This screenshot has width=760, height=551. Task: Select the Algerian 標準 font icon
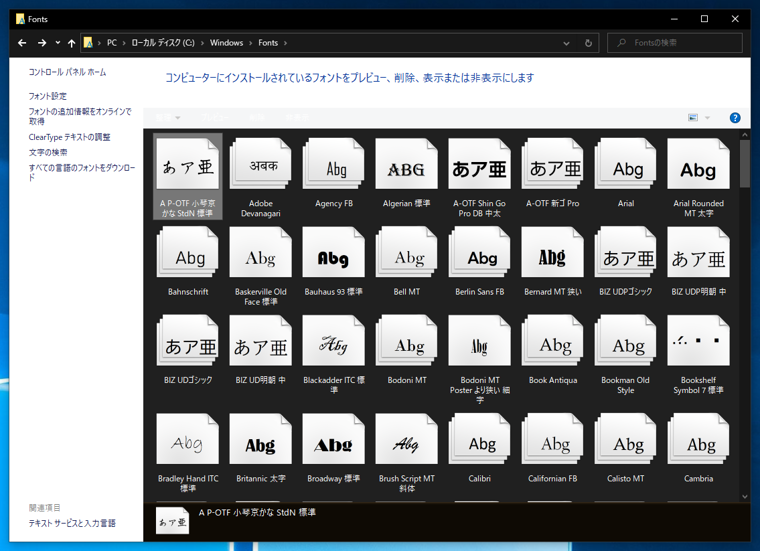407,164
